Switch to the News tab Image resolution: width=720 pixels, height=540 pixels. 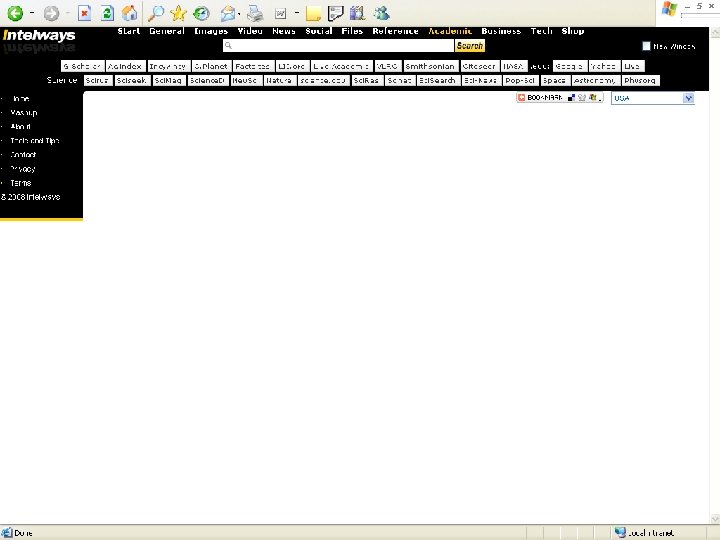pyautogui.click(x=284, y=31)
